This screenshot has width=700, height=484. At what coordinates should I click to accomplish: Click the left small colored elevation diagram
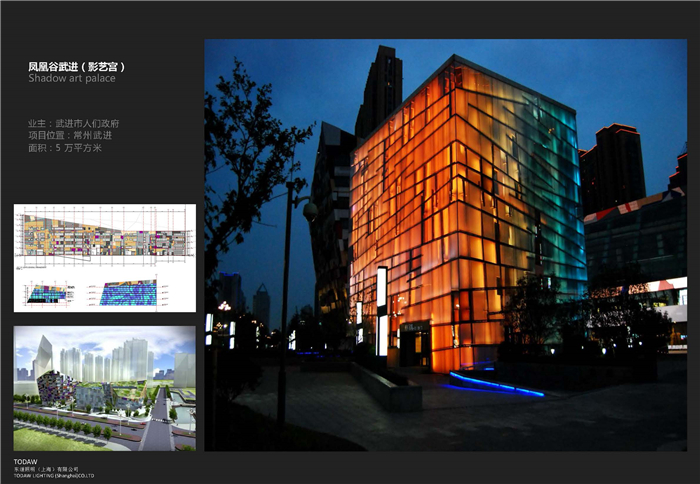click(x=46, y=293)
